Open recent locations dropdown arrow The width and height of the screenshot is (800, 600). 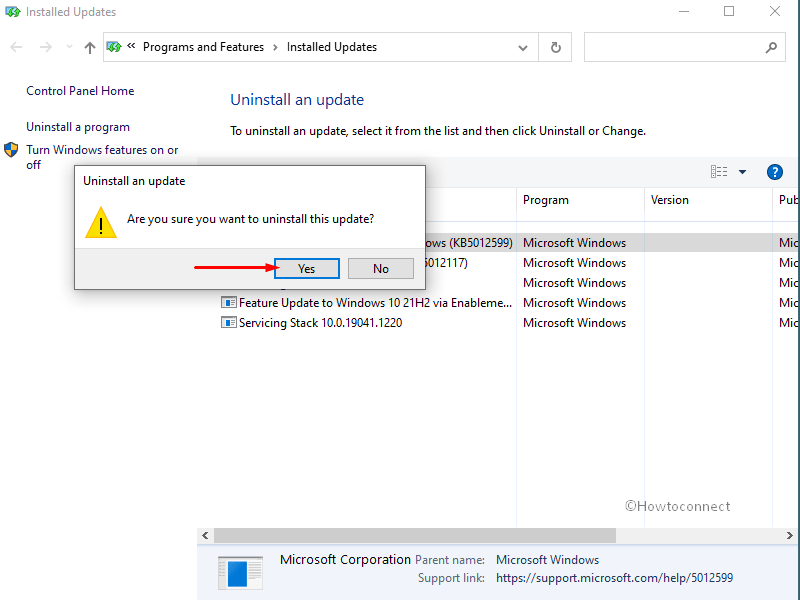coord(69,47)
